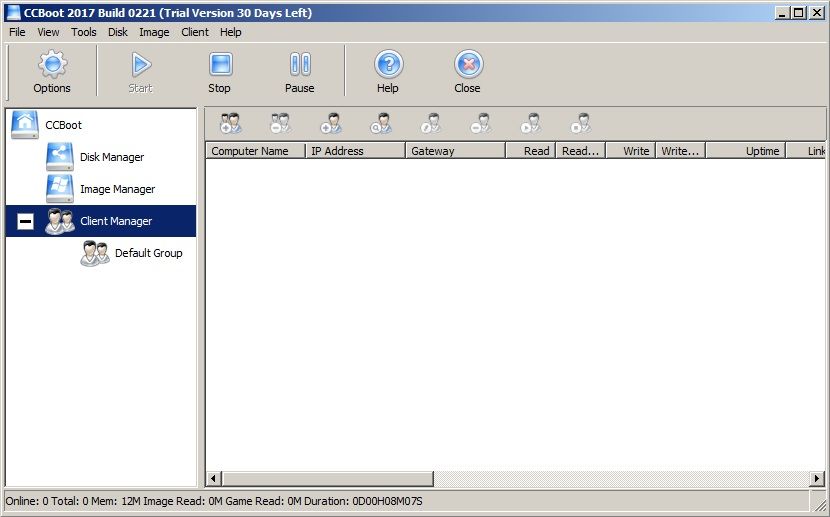Open the Disk menu
Viewport: 830px width, 517px height.
tap(118, 32)
